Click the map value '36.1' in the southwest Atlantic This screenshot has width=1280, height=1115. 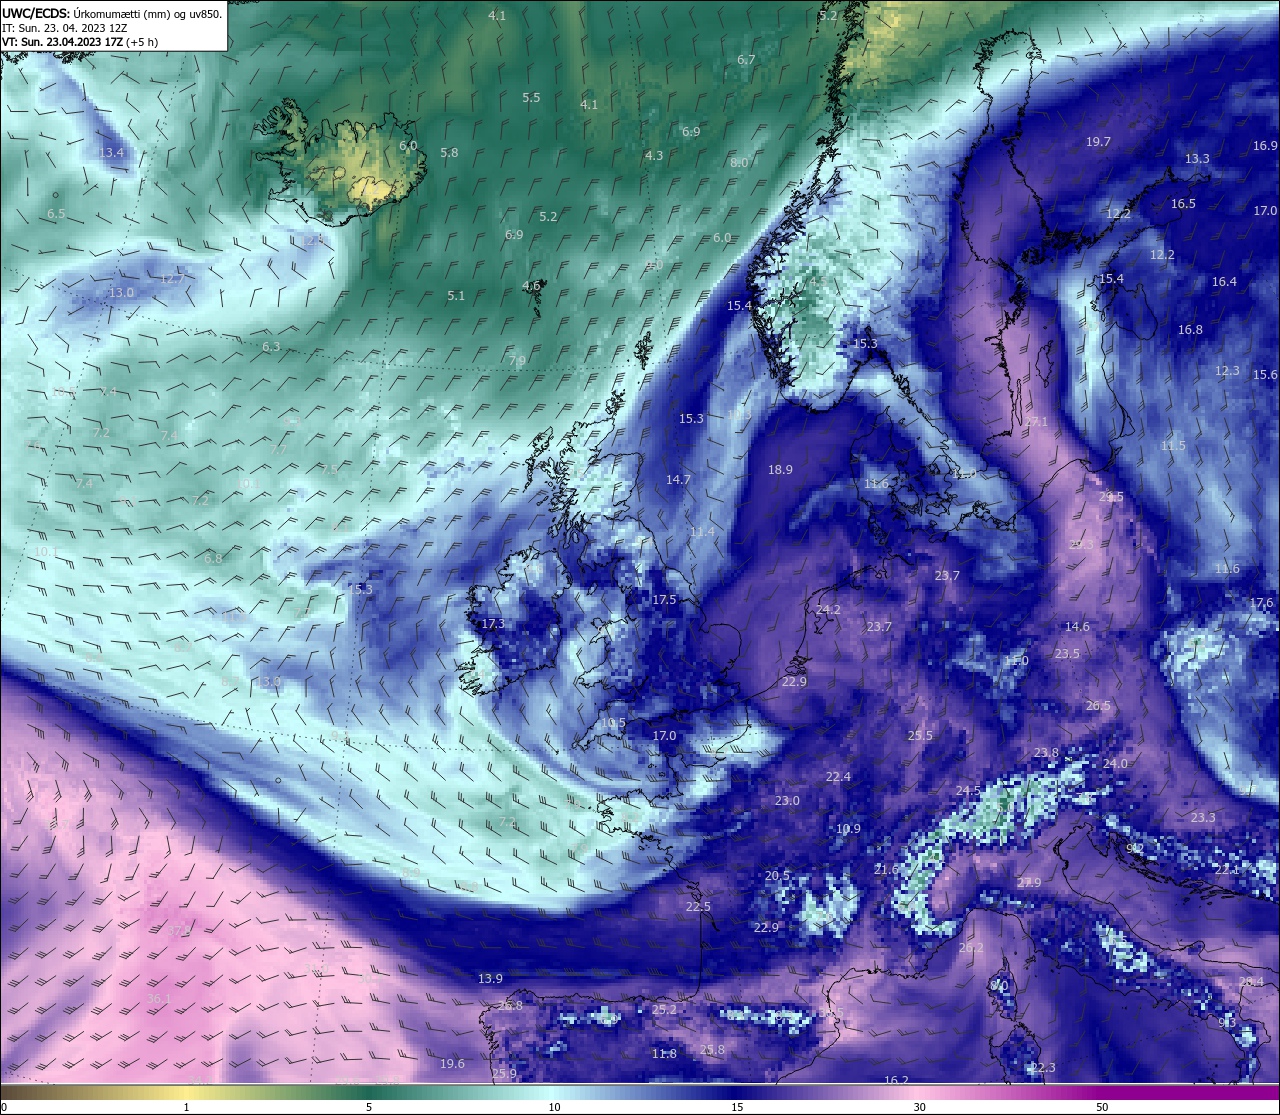(x=159, y=999)
